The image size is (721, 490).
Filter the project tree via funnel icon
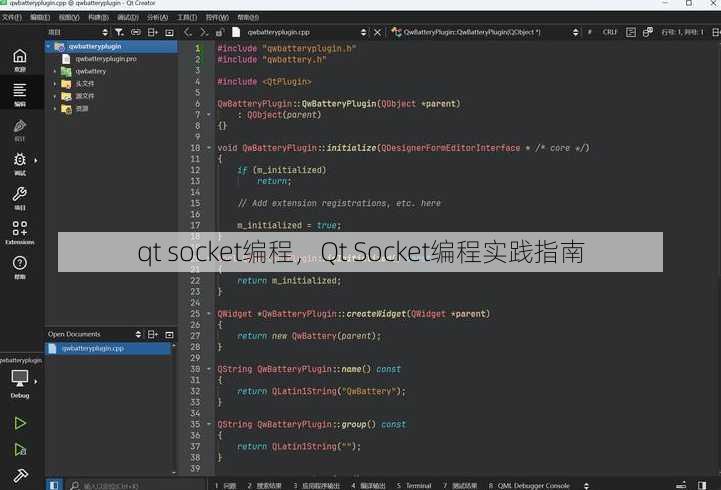point(119,32)
